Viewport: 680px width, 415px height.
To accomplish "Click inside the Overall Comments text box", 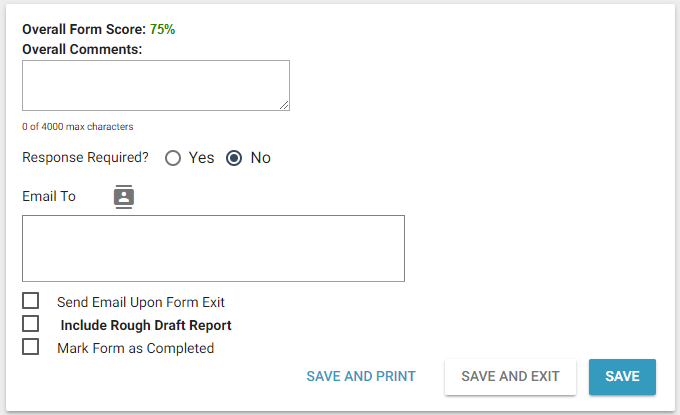I will click(155, 85).
